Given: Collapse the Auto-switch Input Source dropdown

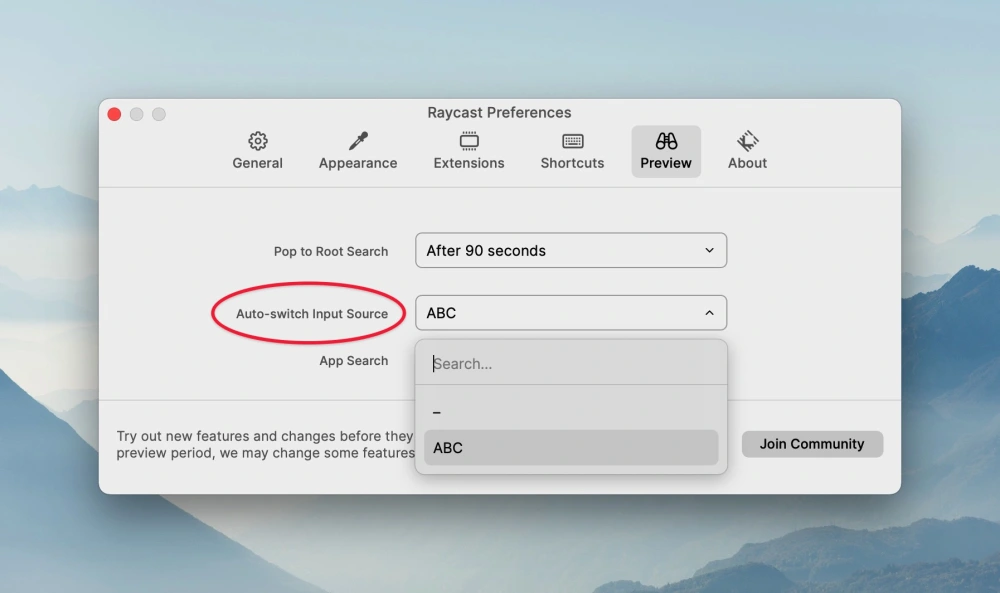Looking at the screenshot, I should click(571, 312).
